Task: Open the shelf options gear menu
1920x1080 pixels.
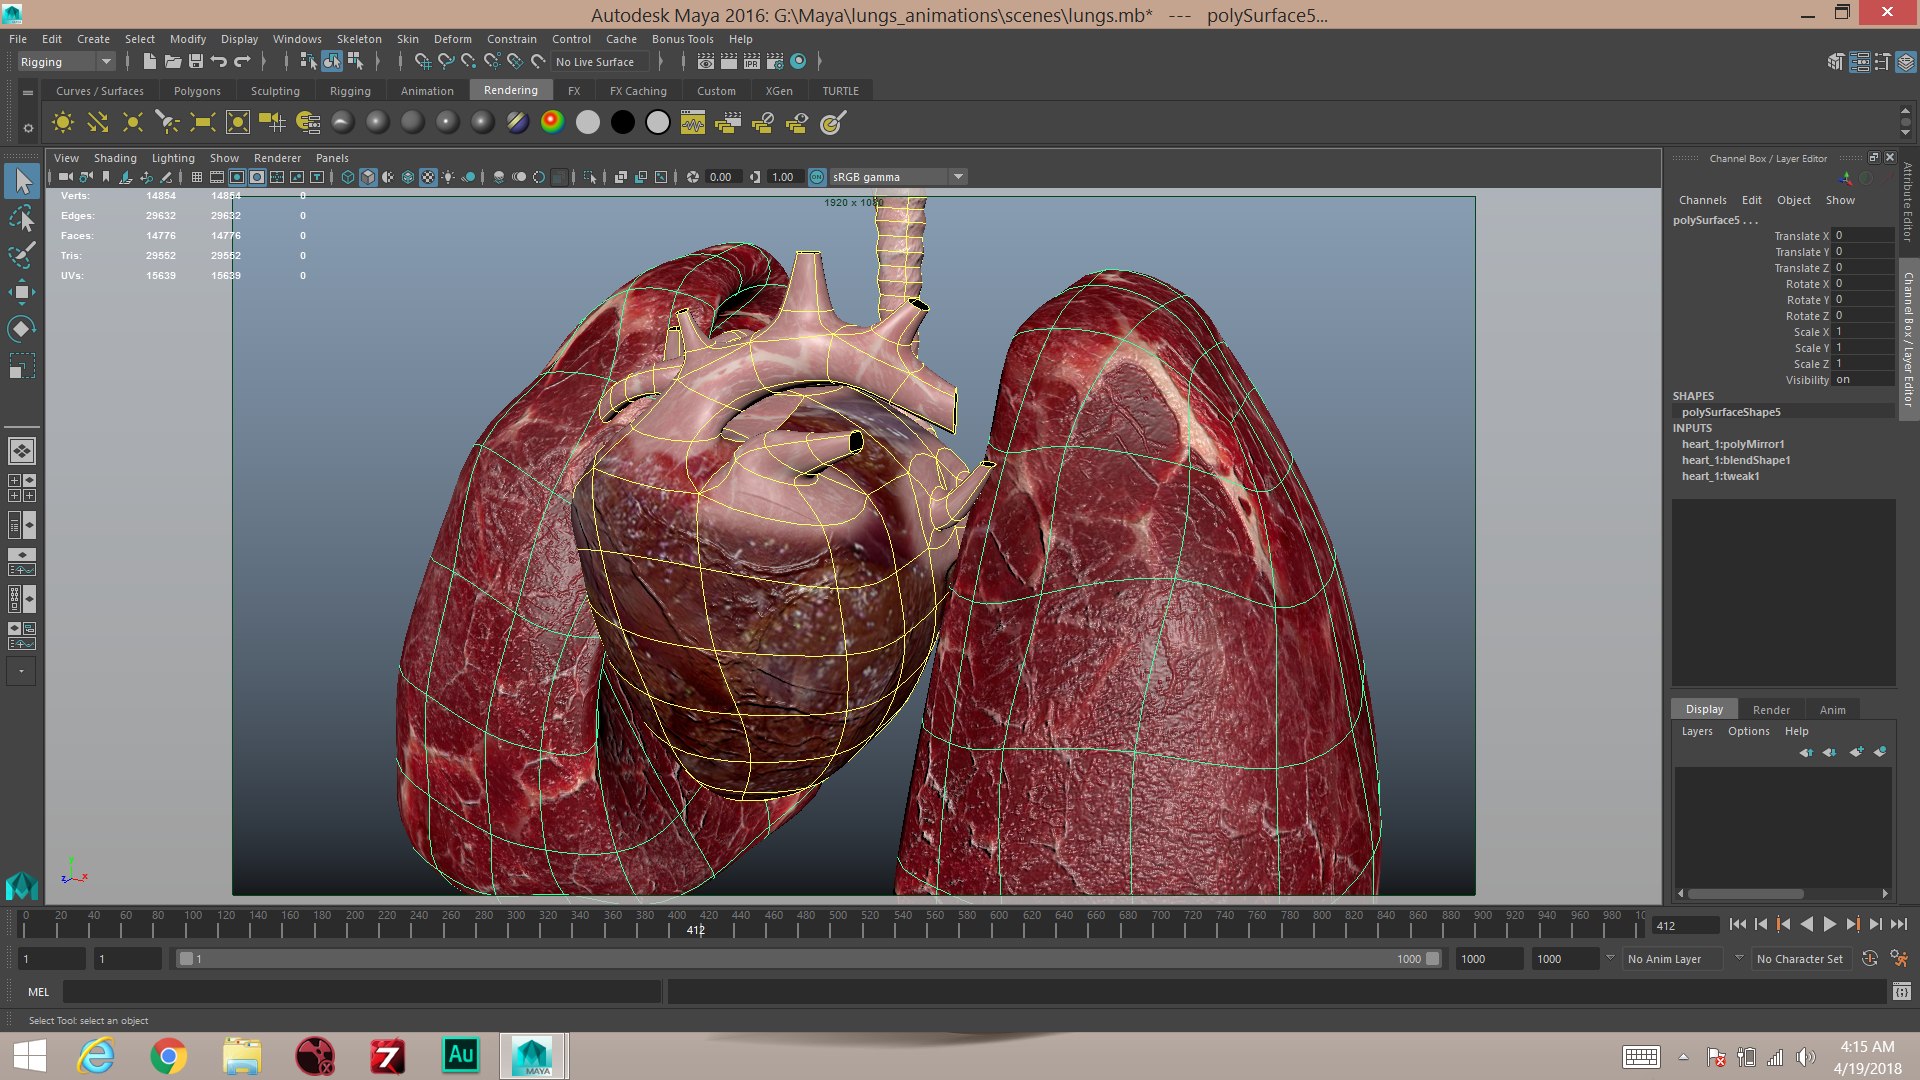Action: tap(28, 128)
